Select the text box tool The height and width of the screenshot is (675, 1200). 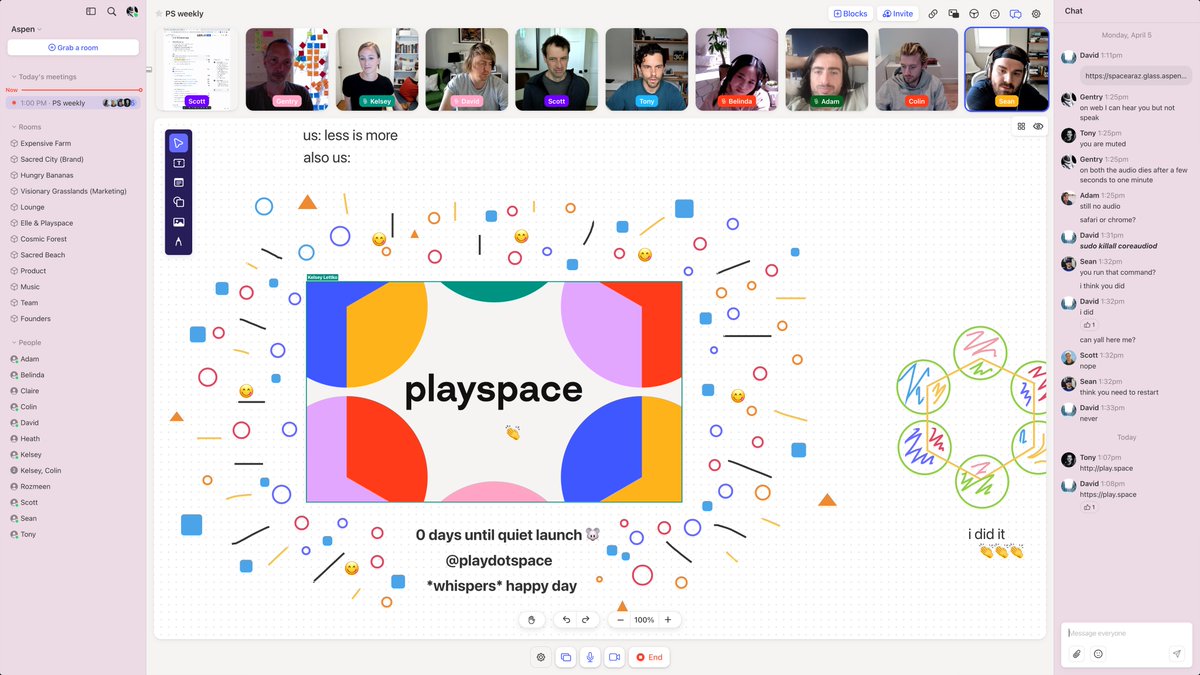[178, 163]
